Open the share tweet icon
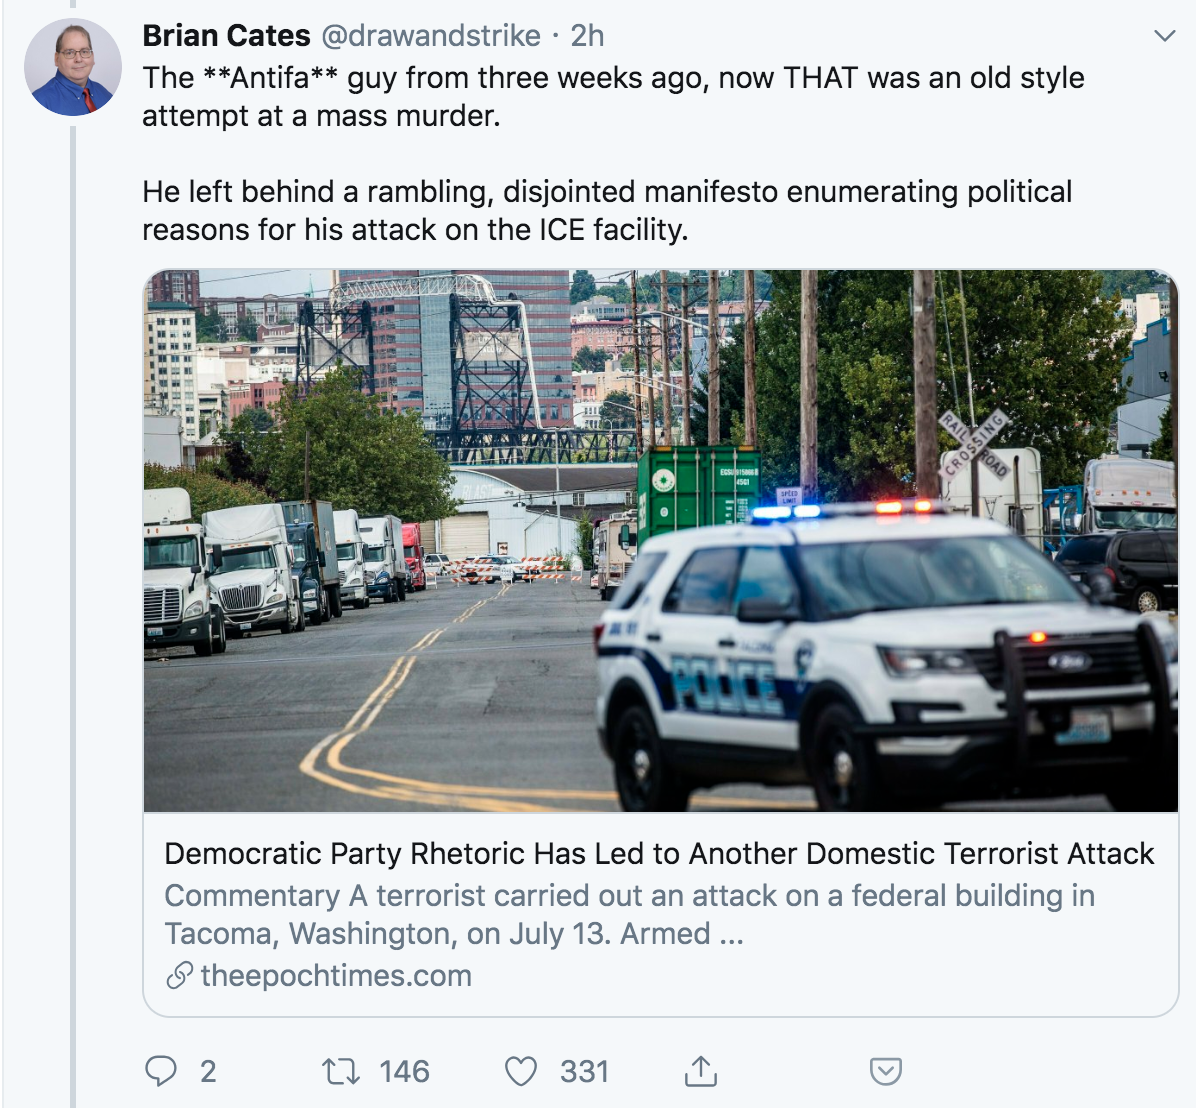1196x1108 pixels. 701,1070
